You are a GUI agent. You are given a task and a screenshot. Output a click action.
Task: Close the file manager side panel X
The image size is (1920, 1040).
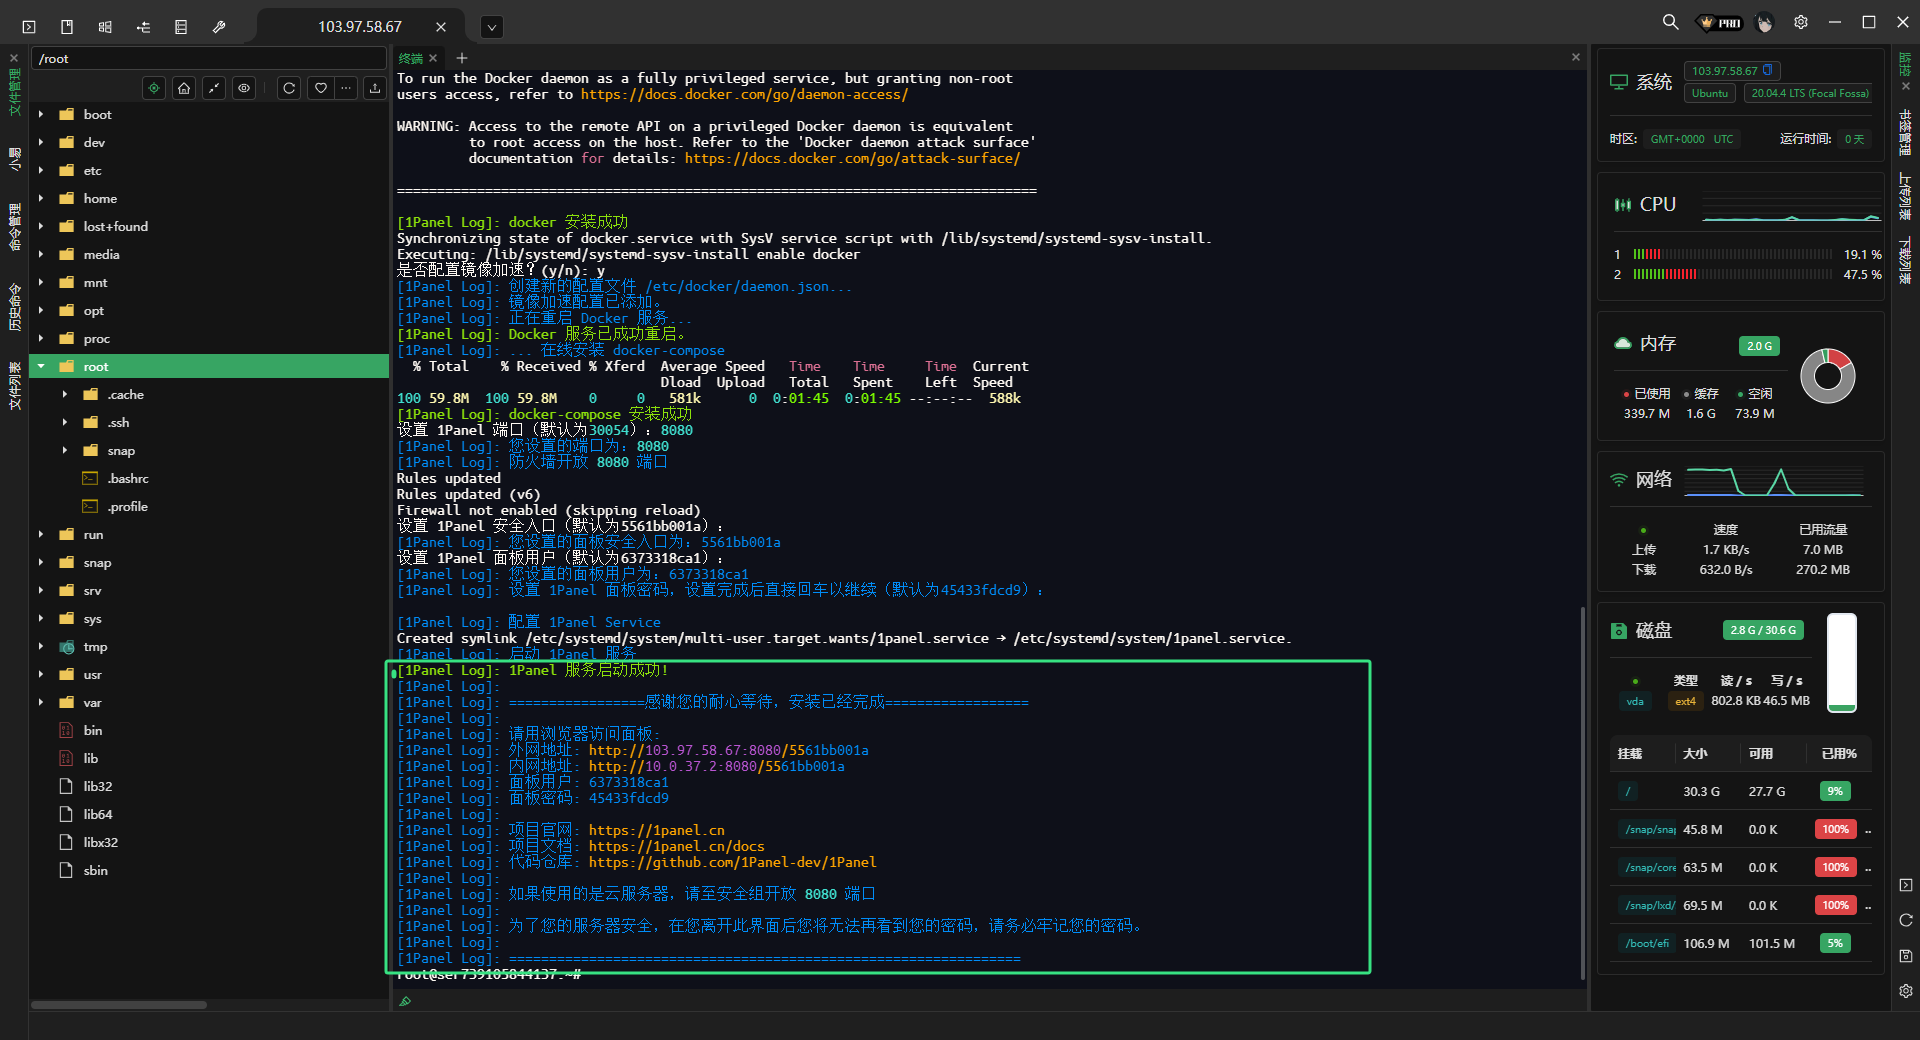14,58
